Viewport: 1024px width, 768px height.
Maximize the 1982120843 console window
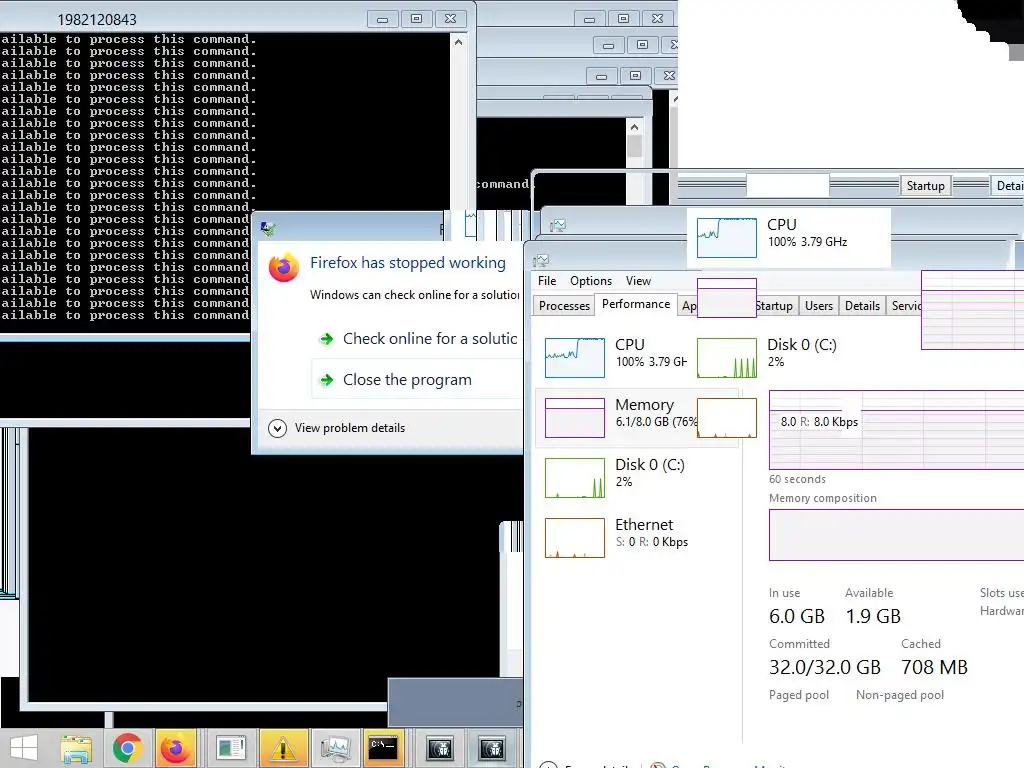tap(417, 19)
